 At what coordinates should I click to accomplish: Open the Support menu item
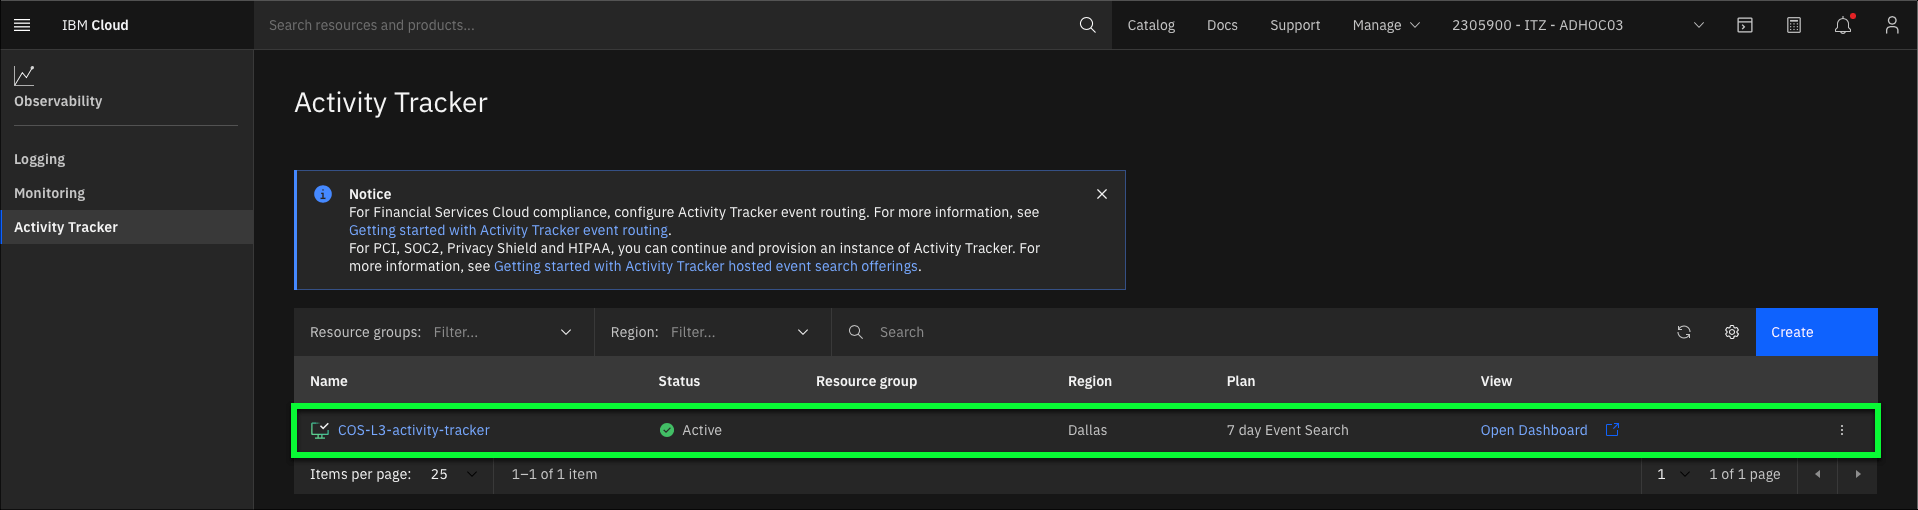(x=1295, y=25)
